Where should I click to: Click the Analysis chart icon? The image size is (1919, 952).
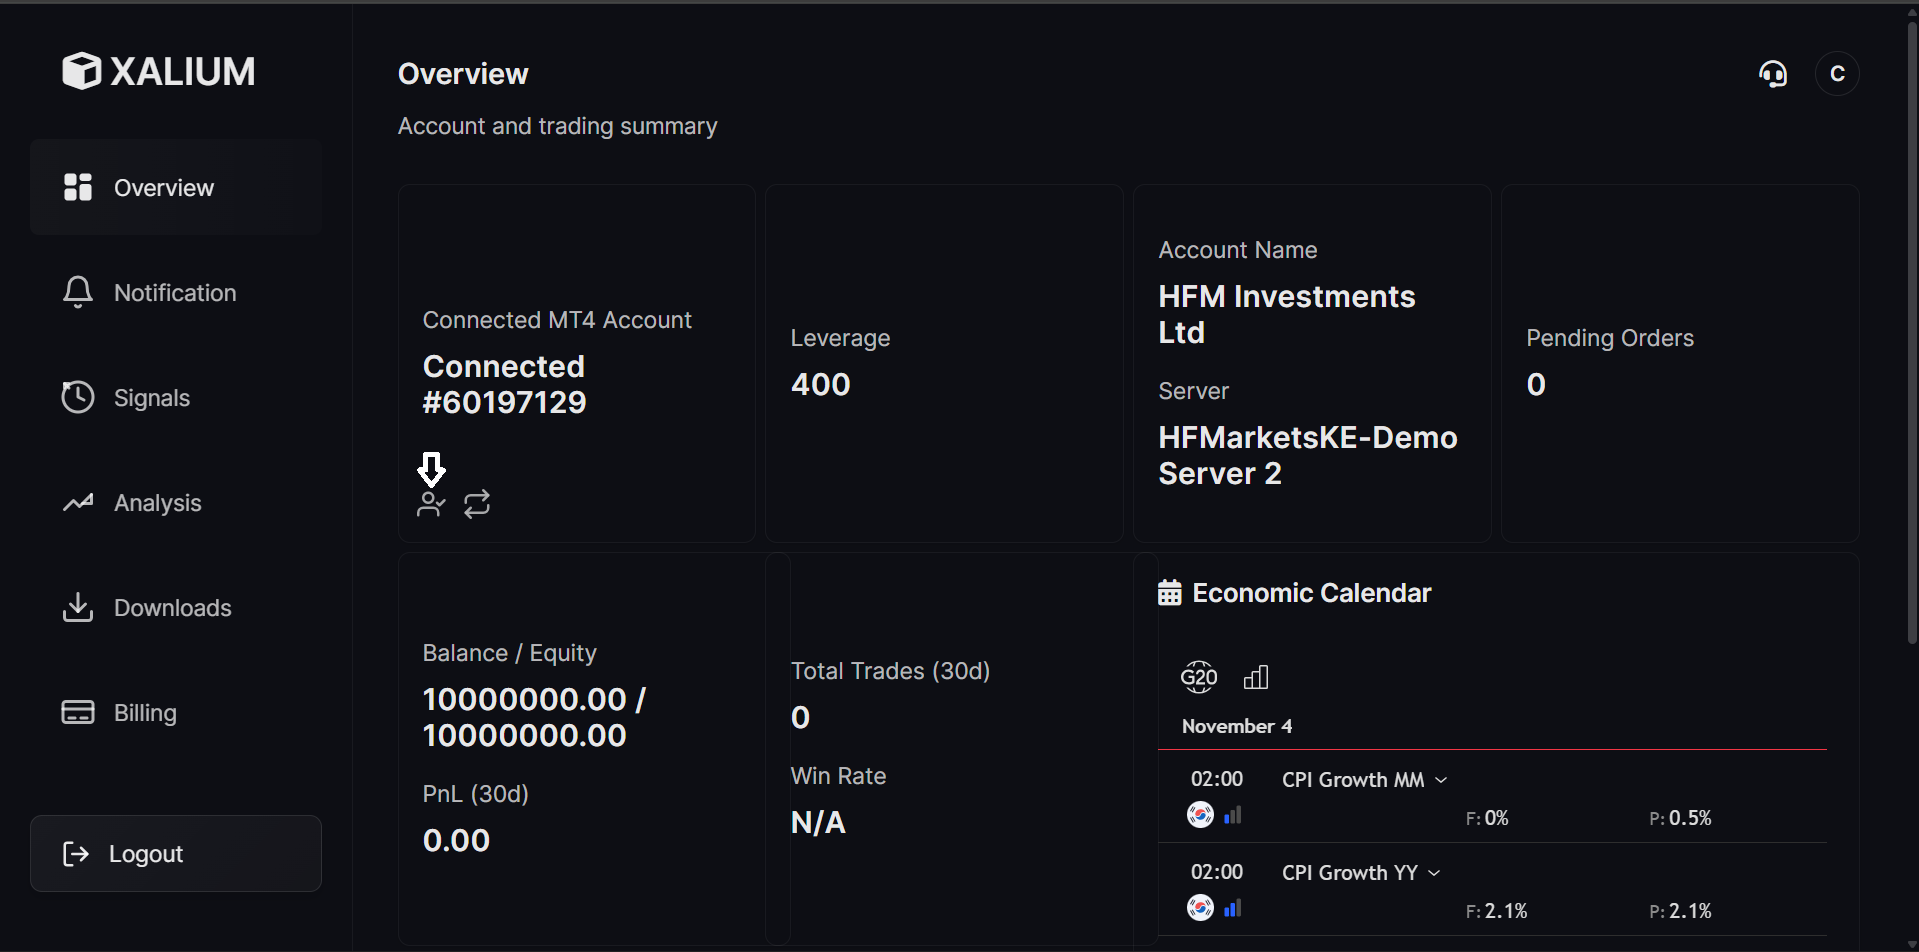tap(77, 502)
